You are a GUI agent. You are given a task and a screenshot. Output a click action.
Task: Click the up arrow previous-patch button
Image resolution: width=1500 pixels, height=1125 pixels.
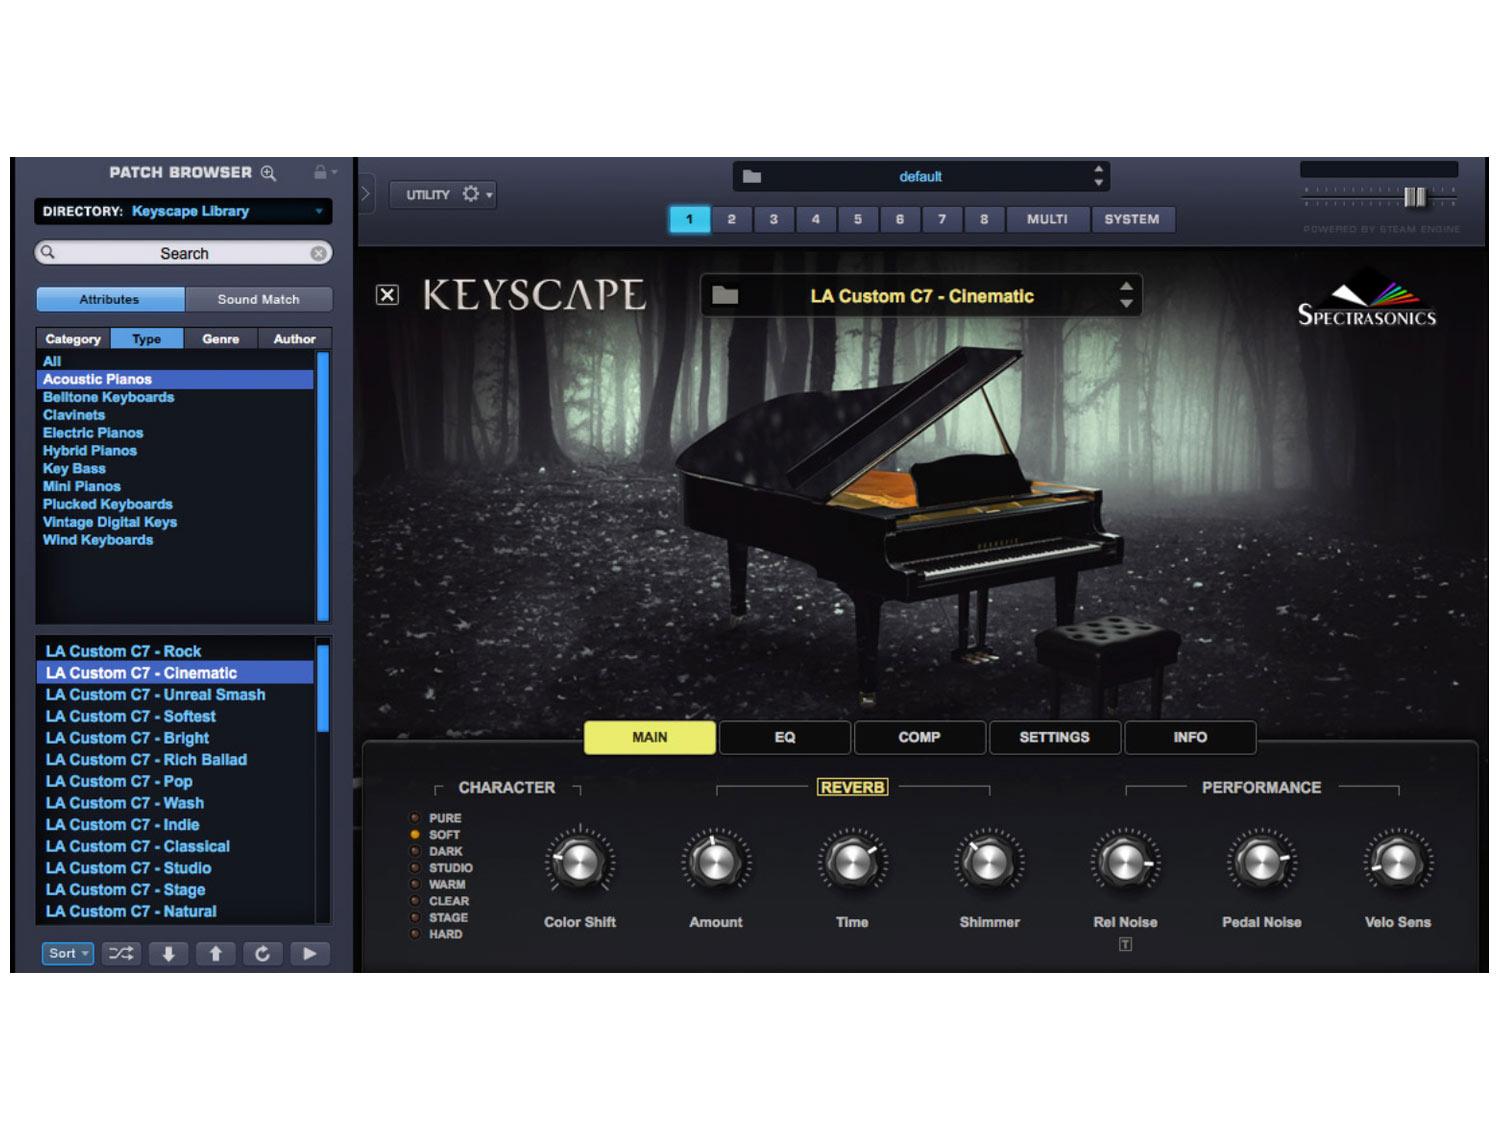pos(216,954)
